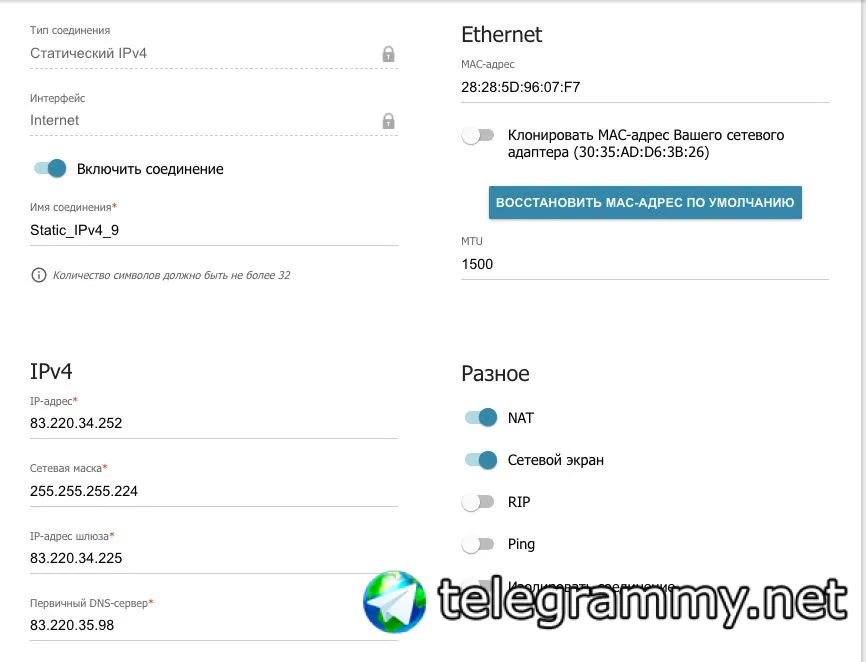
Task: Click the Telegram globe logo icon
Action: 394,602
